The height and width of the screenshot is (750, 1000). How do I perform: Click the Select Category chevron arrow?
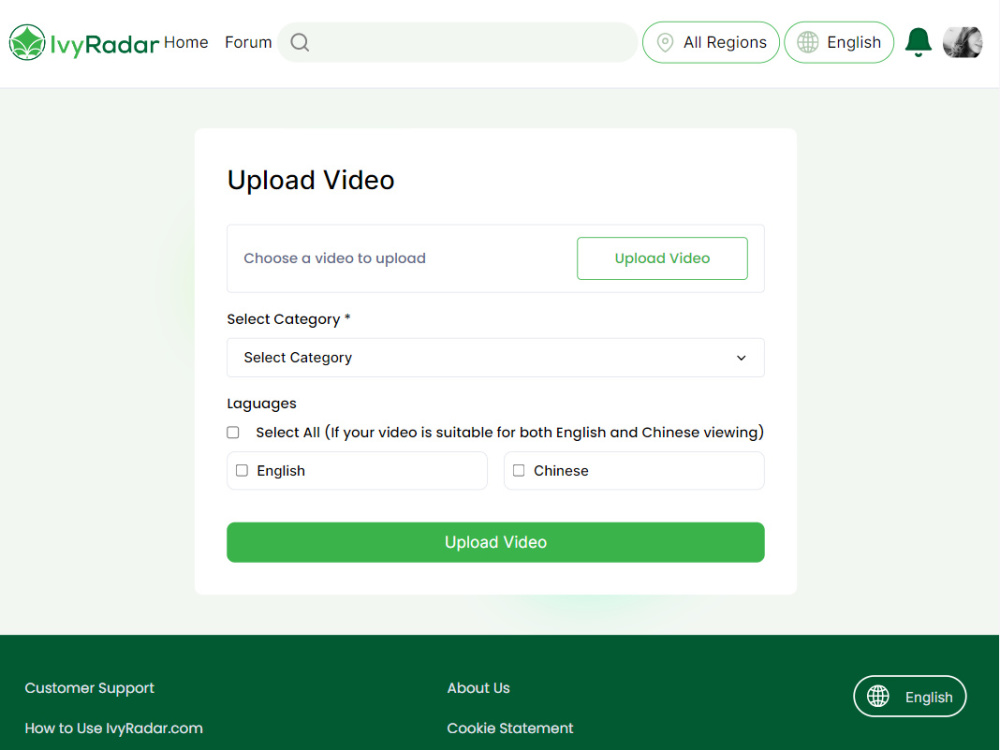point(741,358)
